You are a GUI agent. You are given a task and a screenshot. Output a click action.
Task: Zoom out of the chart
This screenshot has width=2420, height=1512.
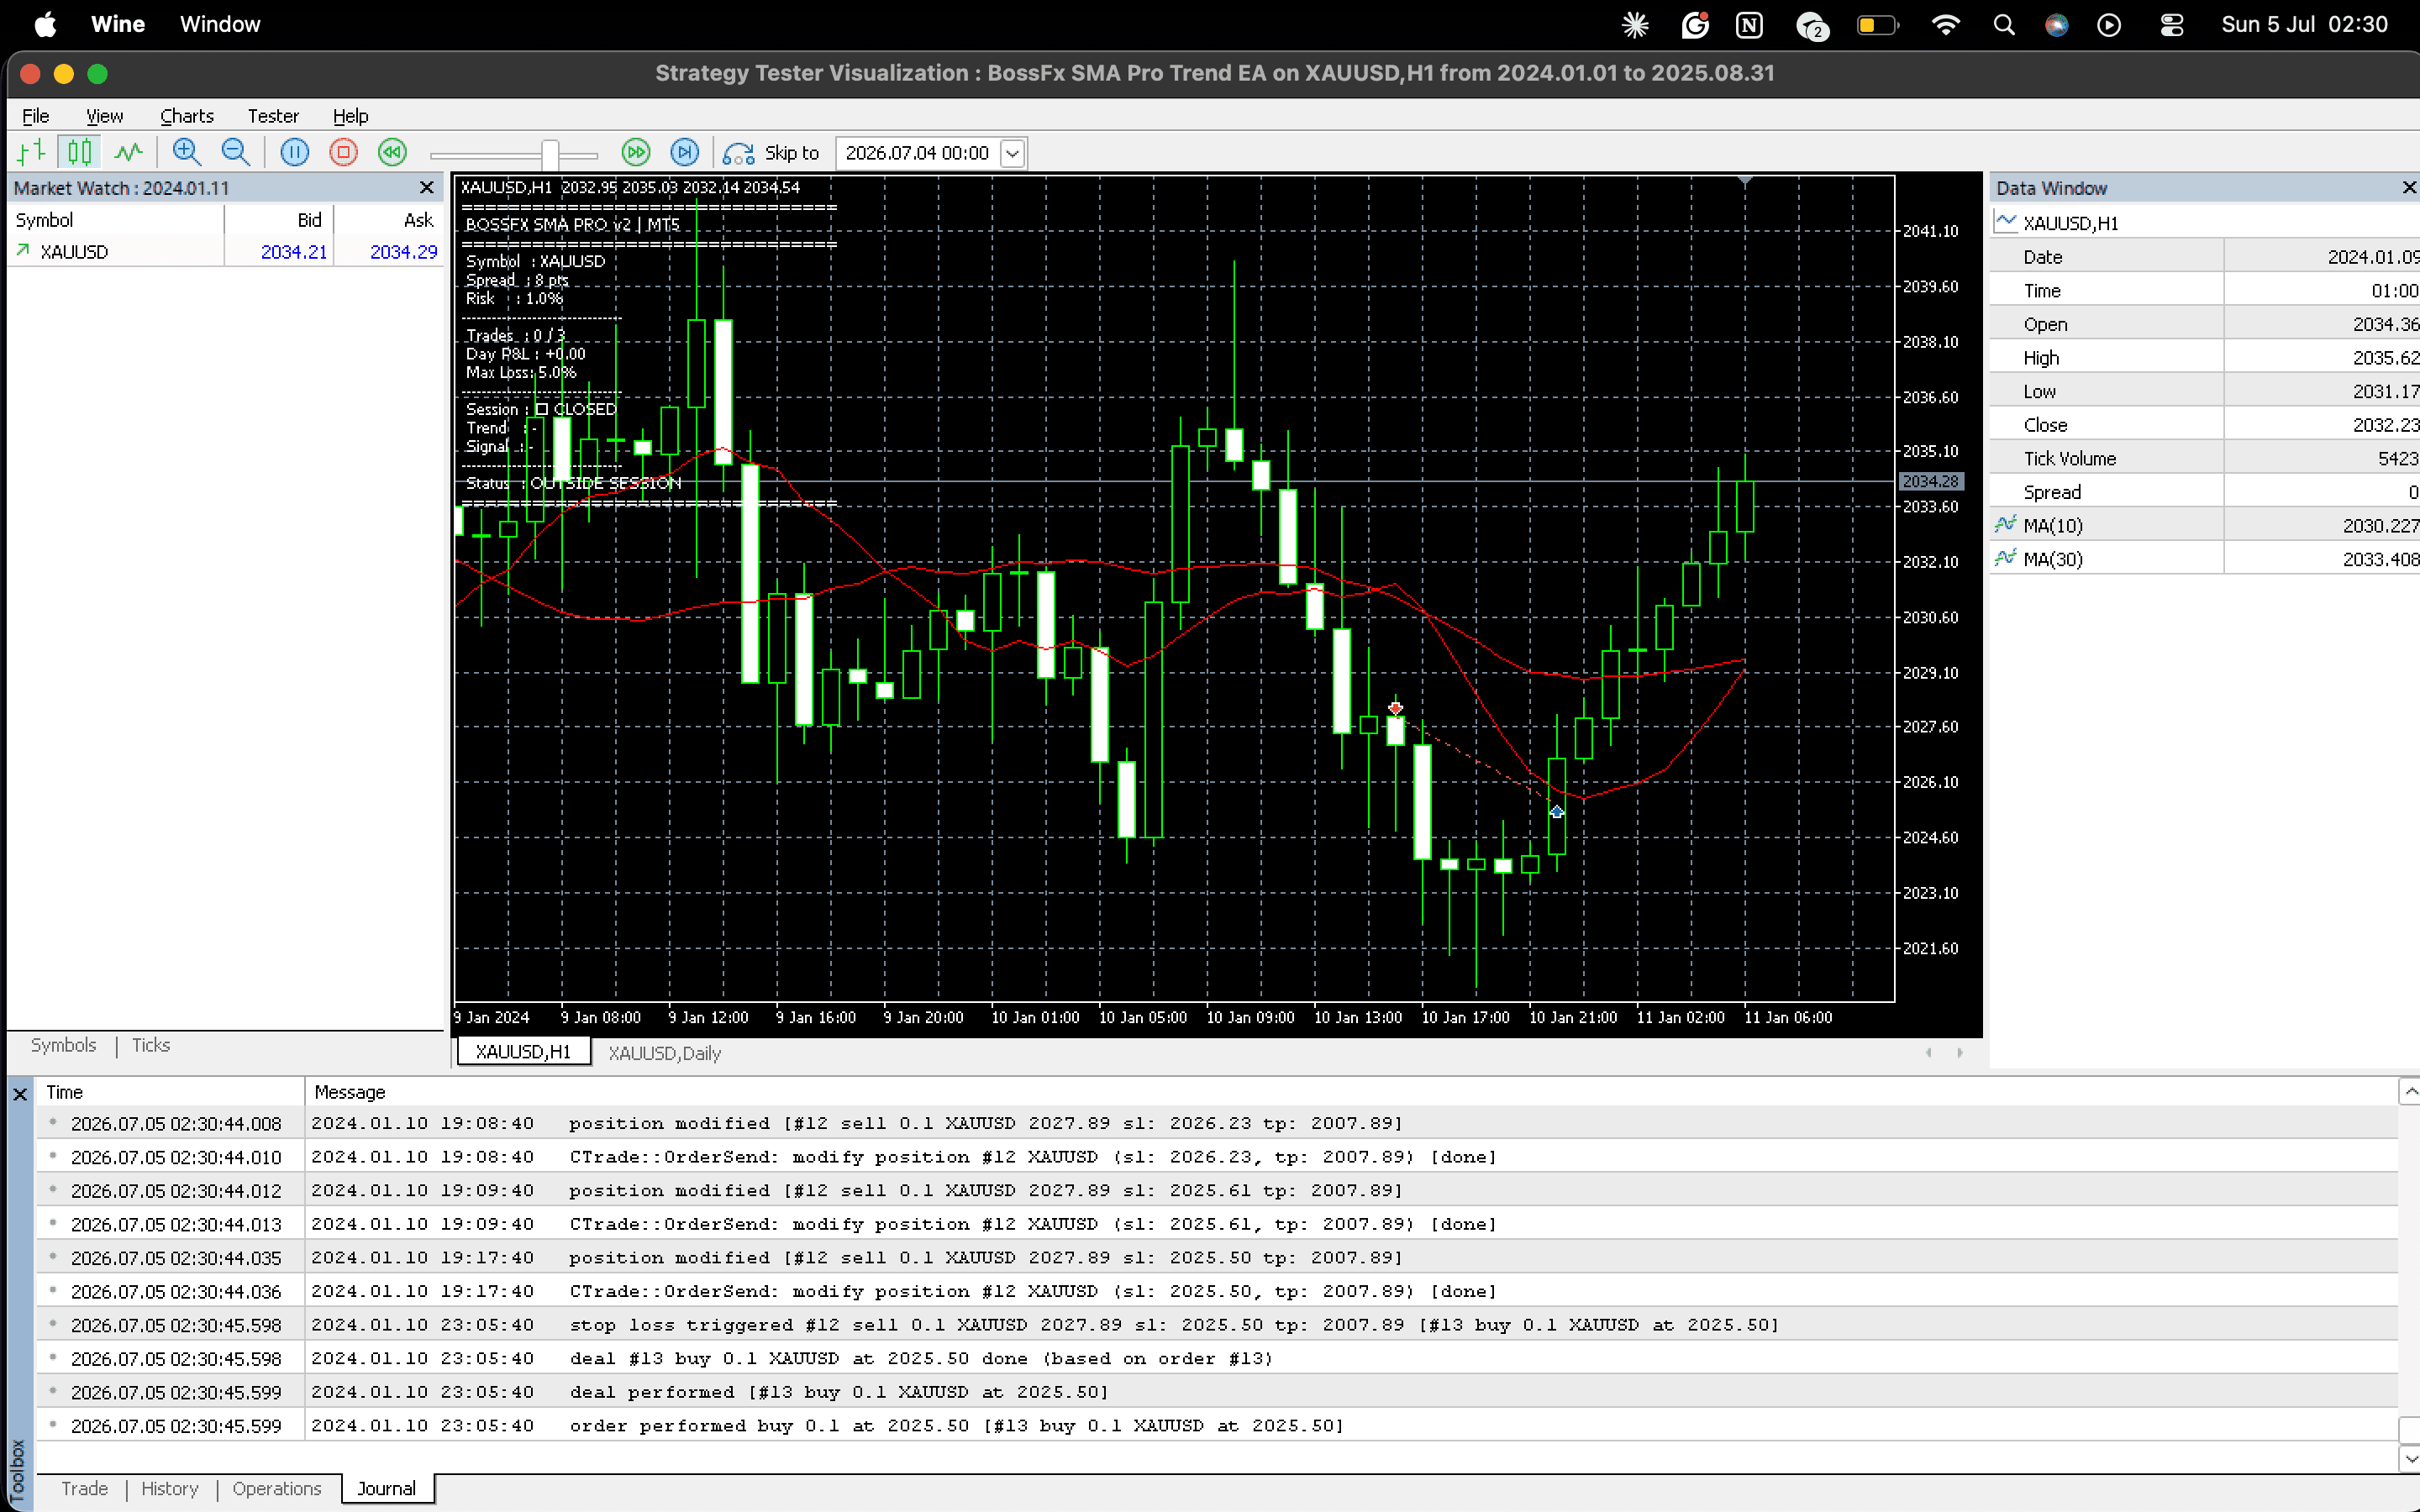236,152
